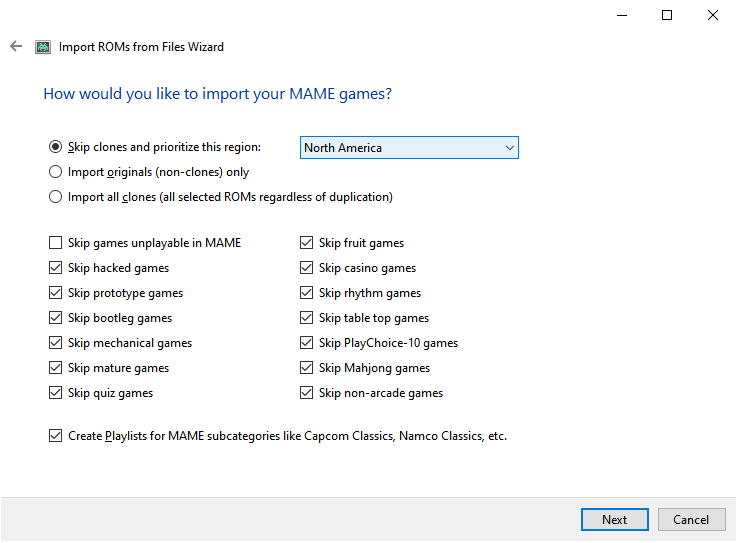The image size is (737, 543).
Task: Click the LaunchBox wizard app icon
Action: [x=43, y=47]
